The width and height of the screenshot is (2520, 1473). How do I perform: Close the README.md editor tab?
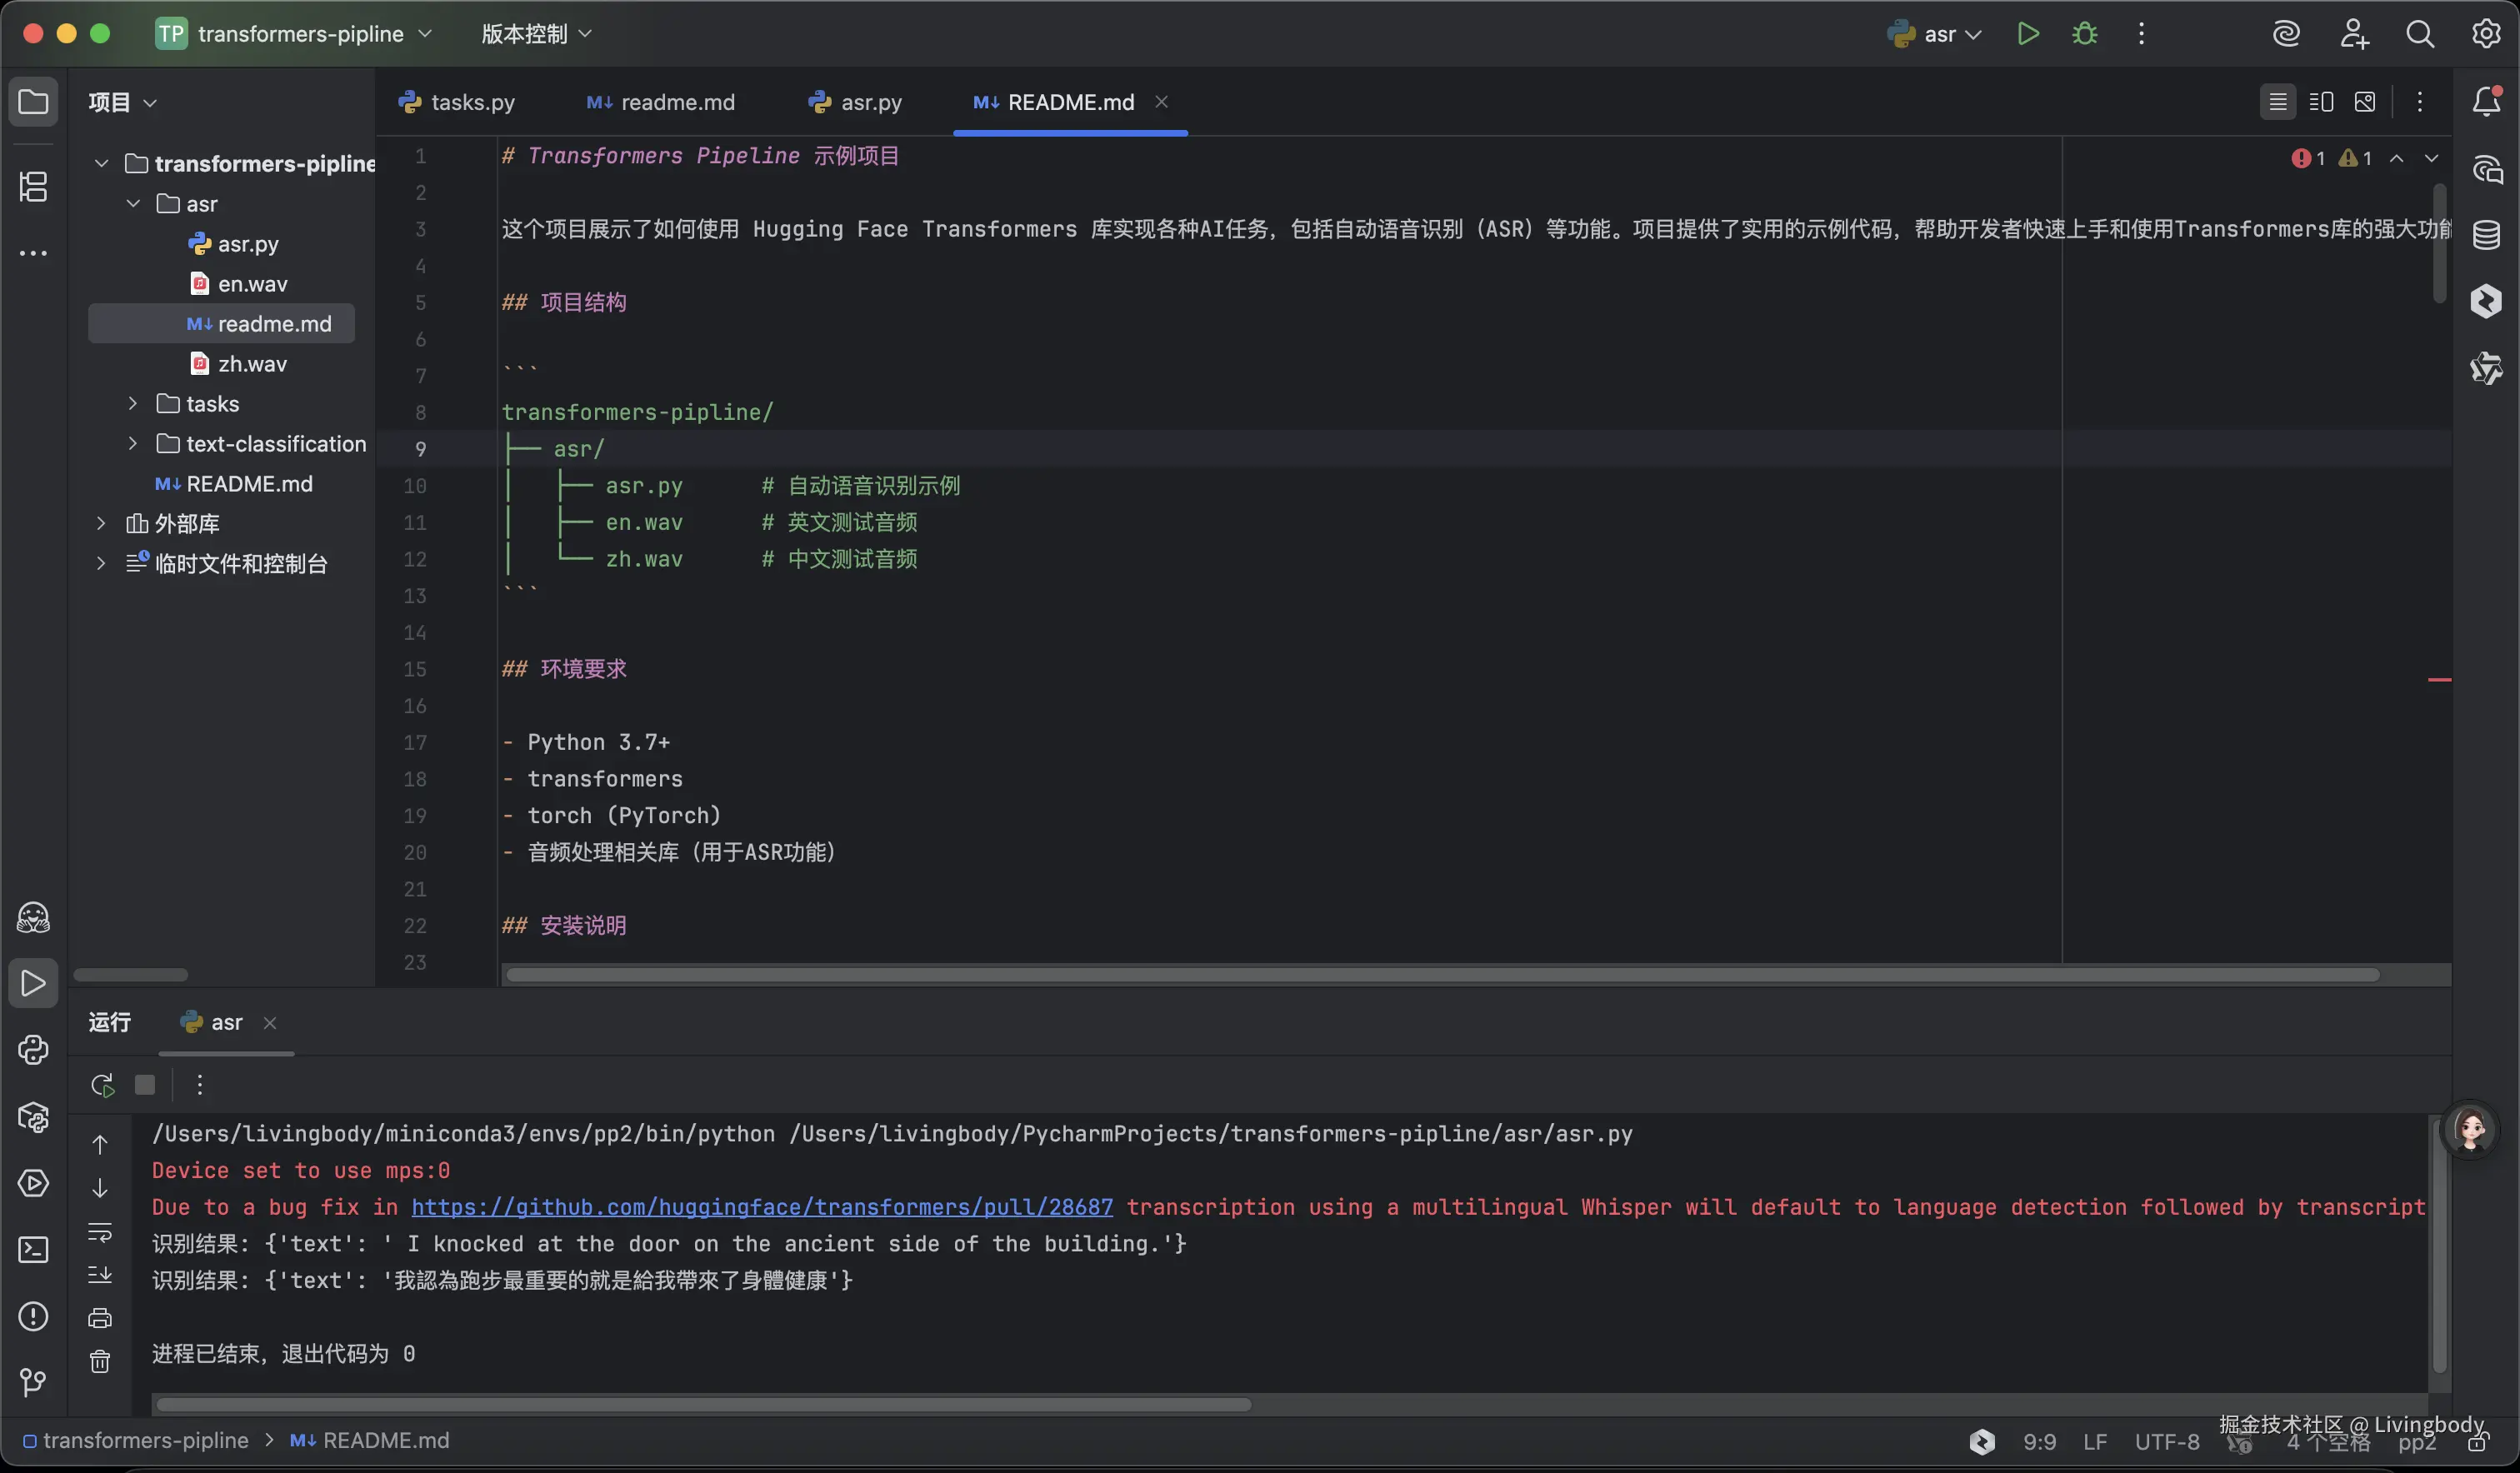coord(1162,101)
